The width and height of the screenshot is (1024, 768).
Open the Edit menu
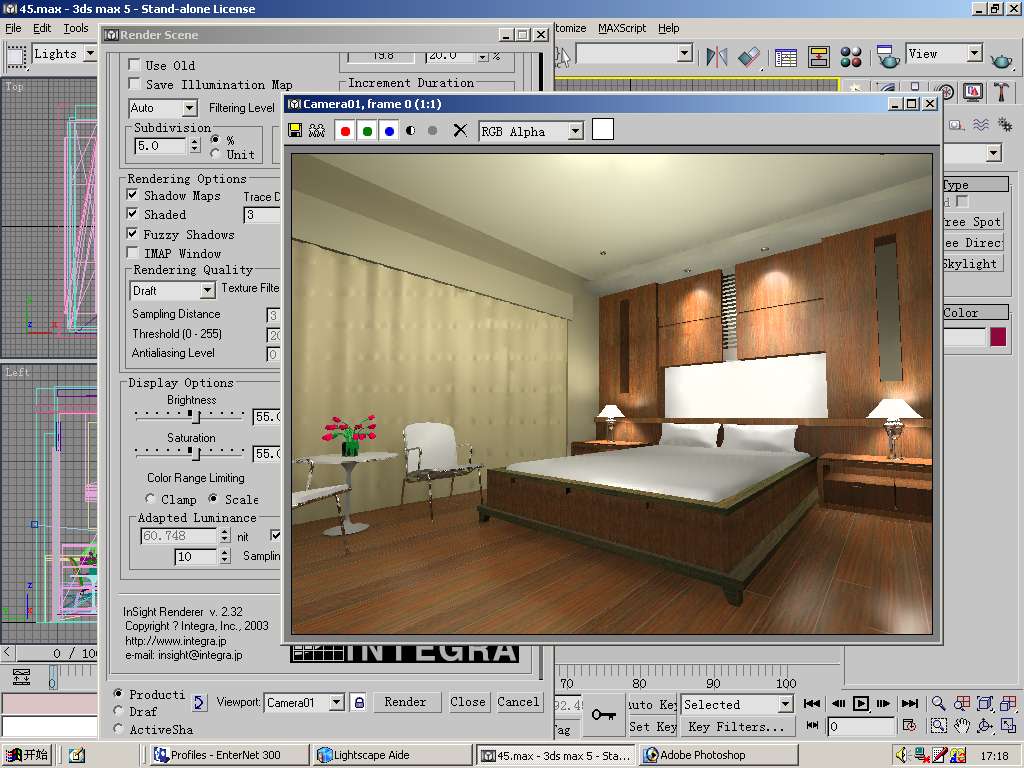coord(42,28)
